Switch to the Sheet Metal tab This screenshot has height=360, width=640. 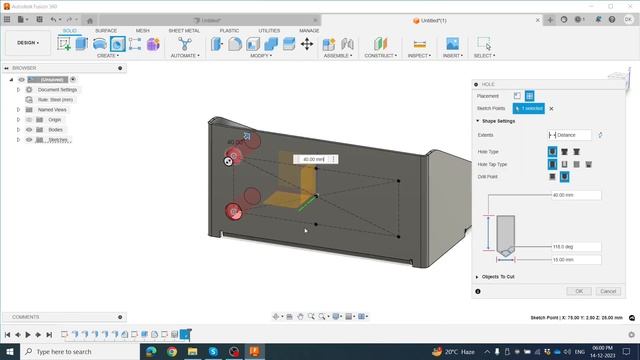tap(184, 31)
